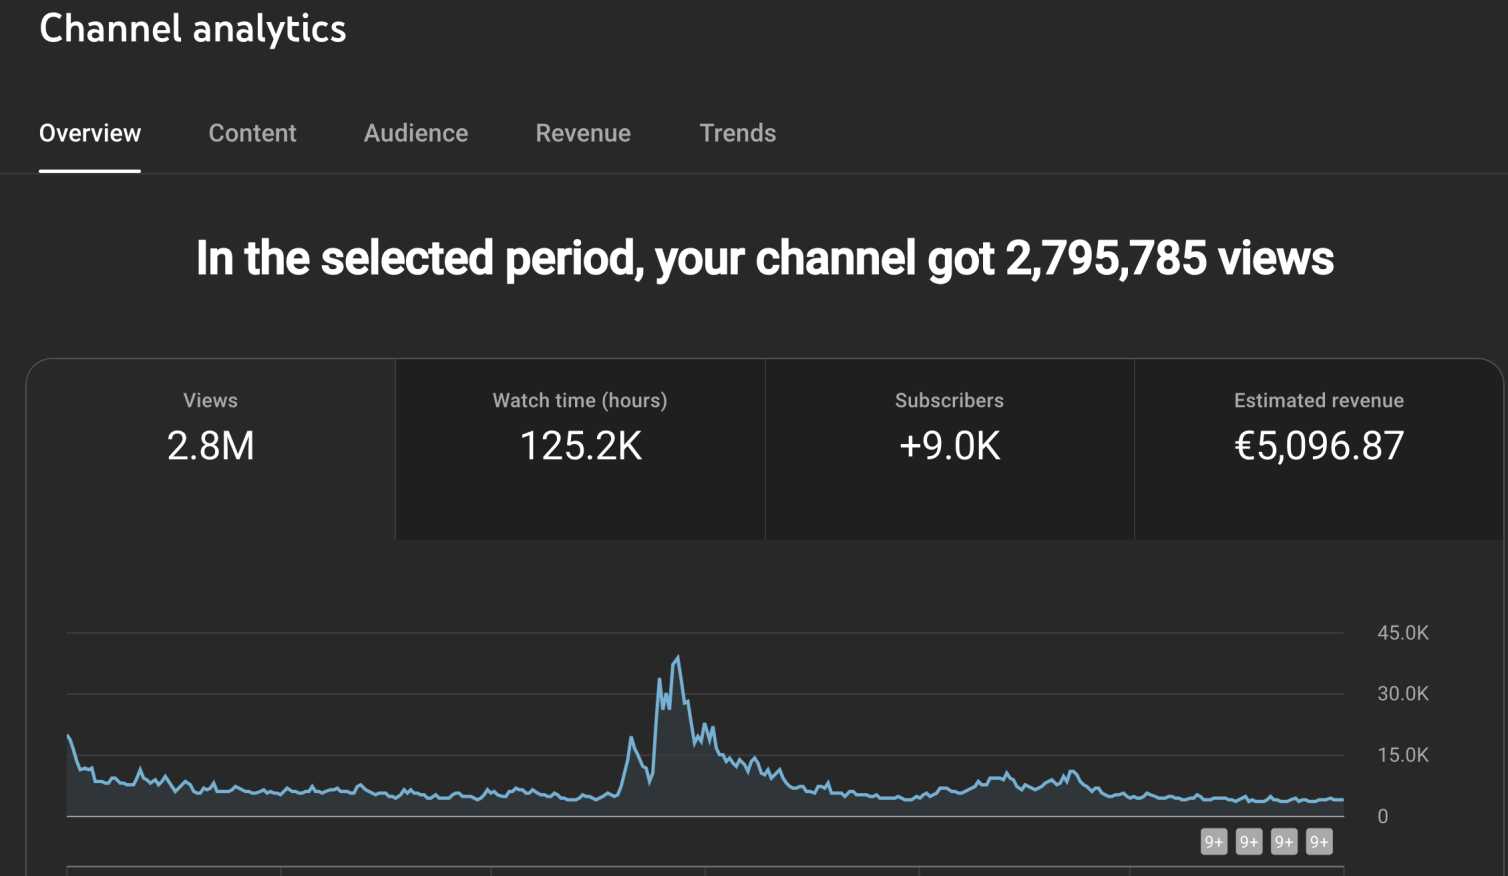Screen dimensions: 1508x876
Task: Select the Subscribers +9.0K card
Action: pyautogui.click(x=950, y=450)
